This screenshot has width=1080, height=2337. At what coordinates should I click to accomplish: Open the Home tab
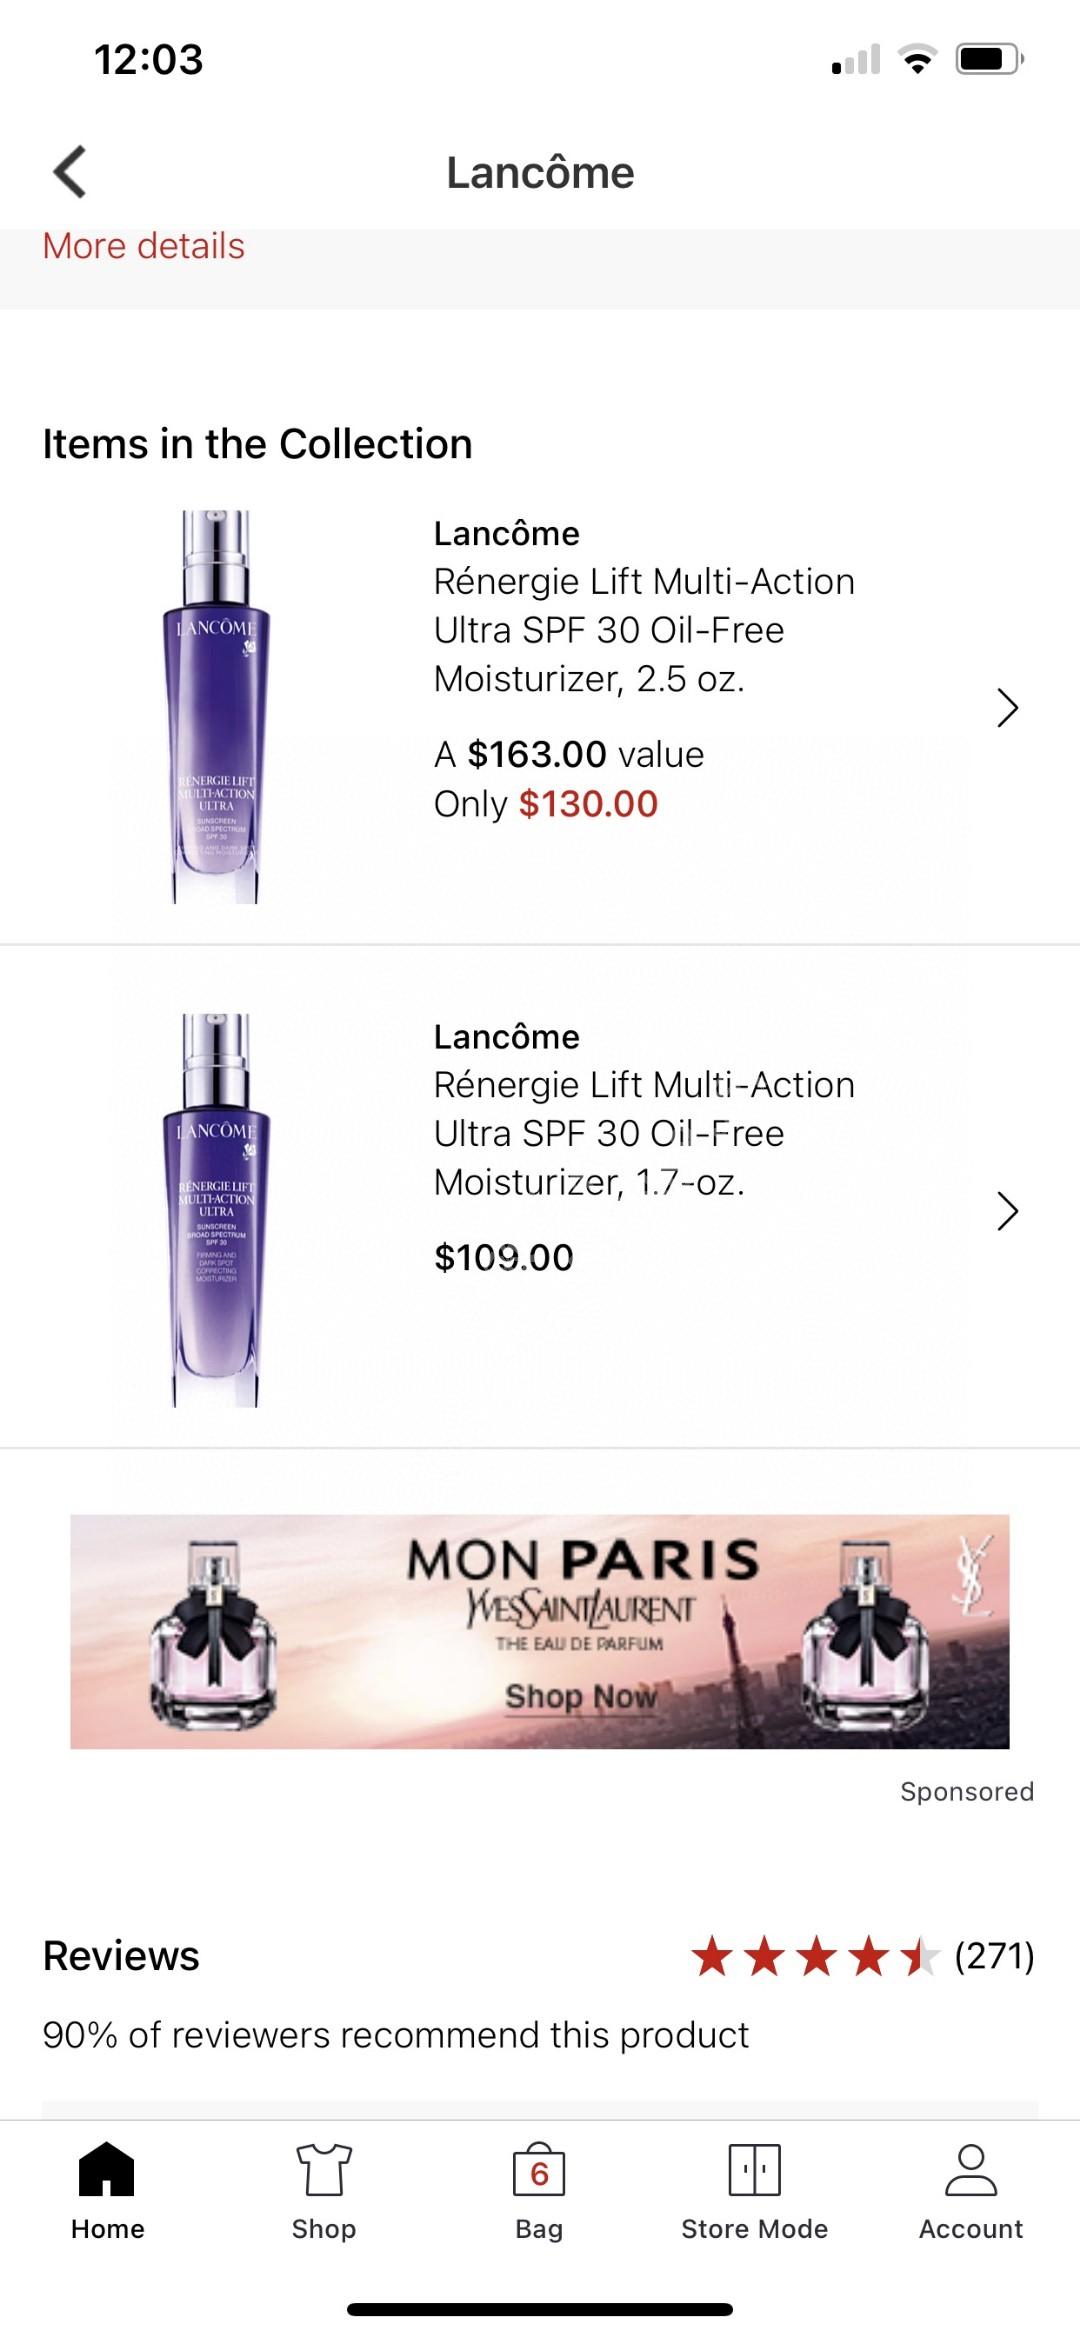pos(107,2172)
